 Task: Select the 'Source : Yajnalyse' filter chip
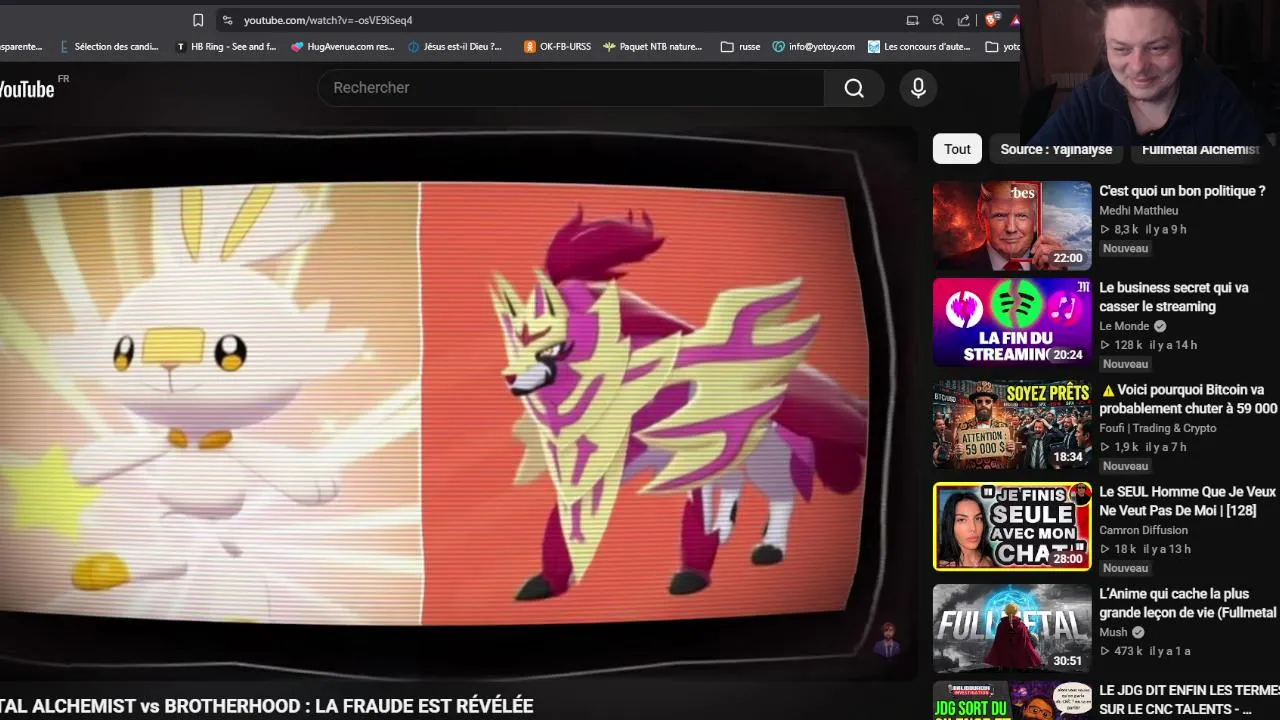tap(1056, 149)
